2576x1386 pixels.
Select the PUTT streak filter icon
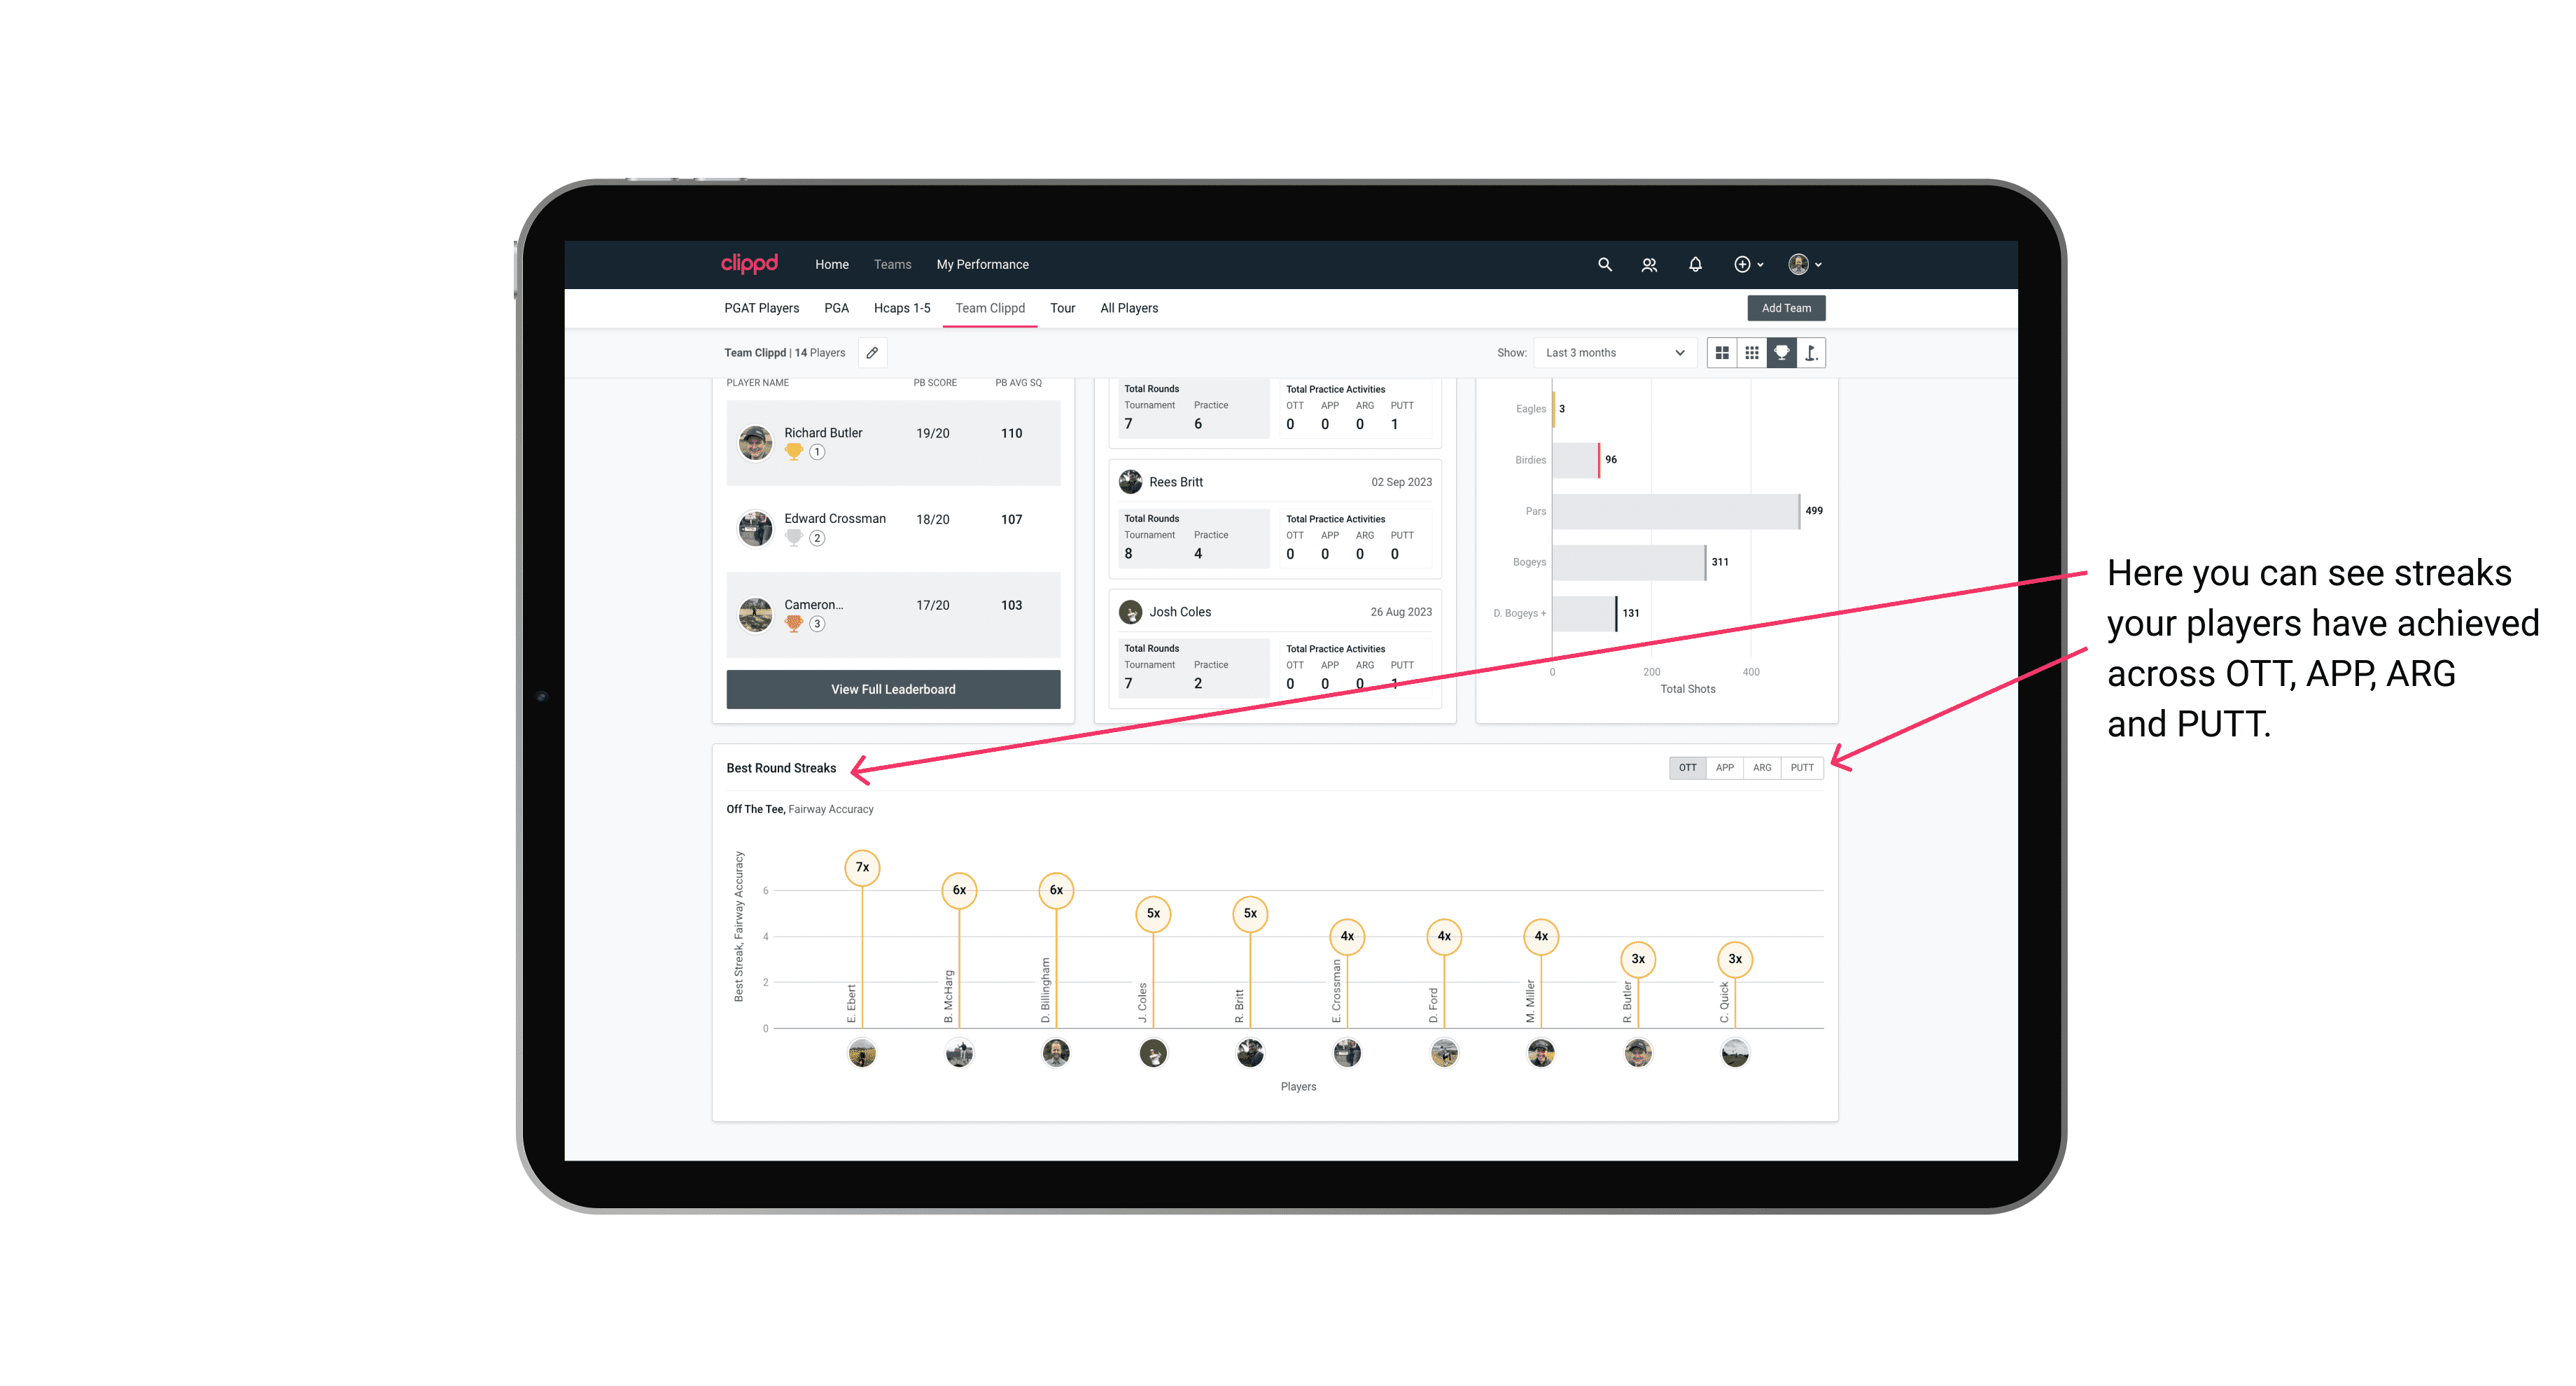click(1802, 766)
